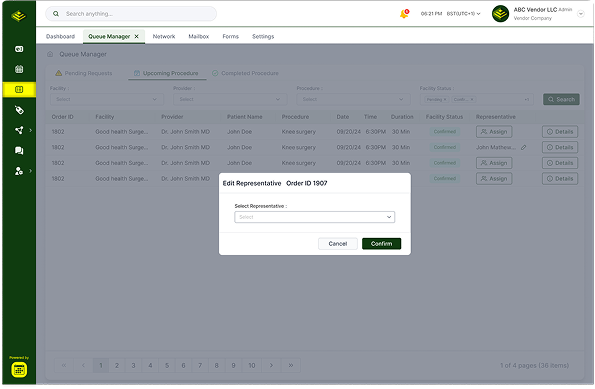
Task: Open Details for the third table row
Action: (560, 163)
